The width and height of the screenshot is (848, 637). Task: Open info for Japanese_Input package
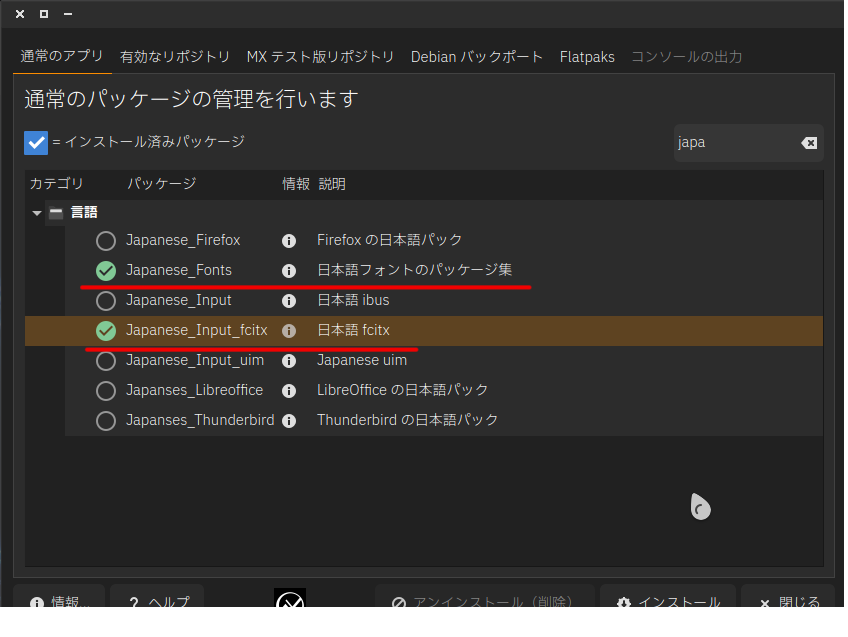click(x=289, y=301)
